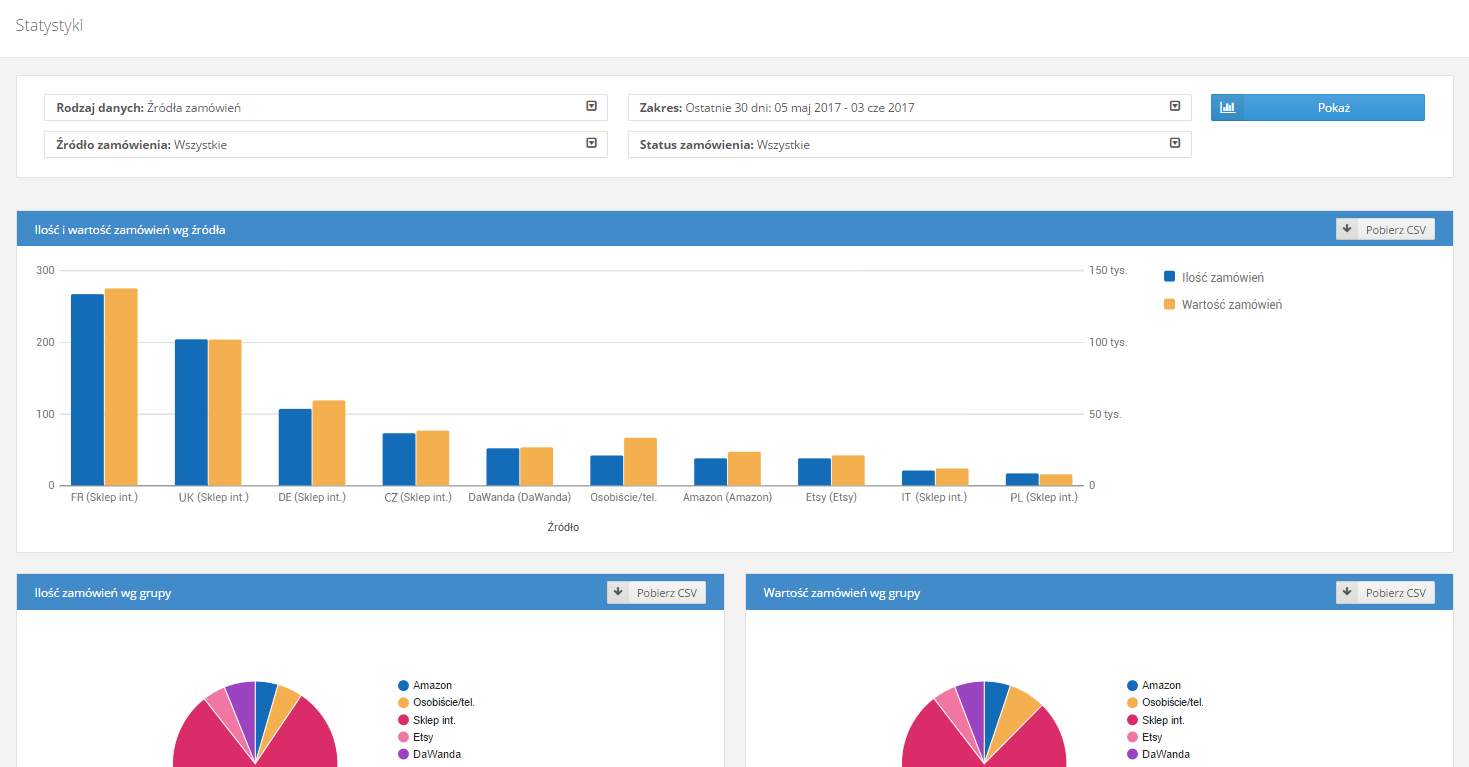1469x767 pixels.
Task: Open the Zakres date range dropdown arrow
Action: [x=1175, y=106]
